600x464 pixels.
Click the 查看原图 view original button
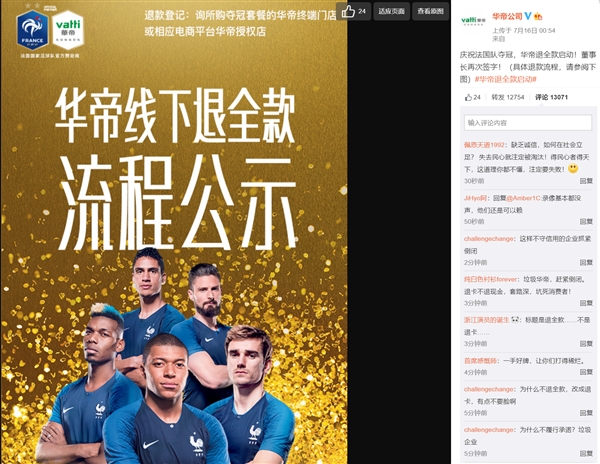(x=430, y=11)
